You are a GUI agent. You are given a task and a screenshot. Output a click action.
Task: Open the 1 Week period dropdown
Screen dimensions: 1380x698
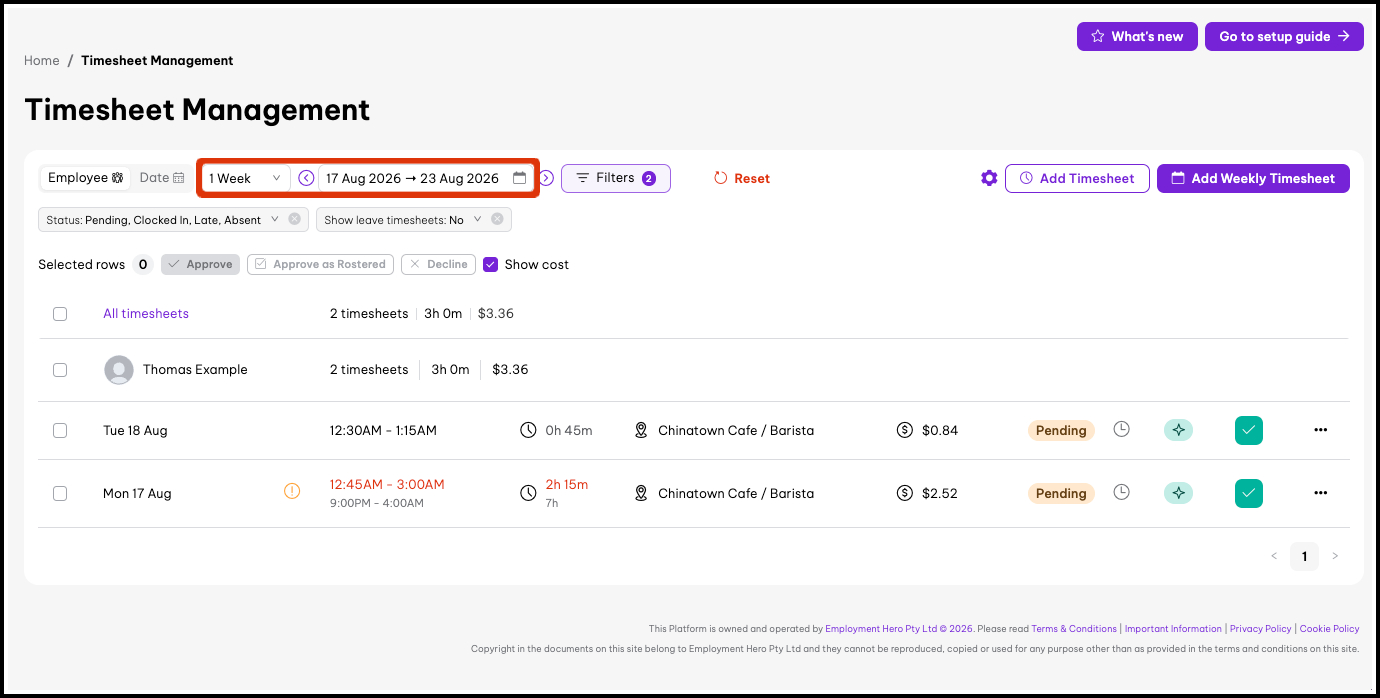(x=245, y=178)
